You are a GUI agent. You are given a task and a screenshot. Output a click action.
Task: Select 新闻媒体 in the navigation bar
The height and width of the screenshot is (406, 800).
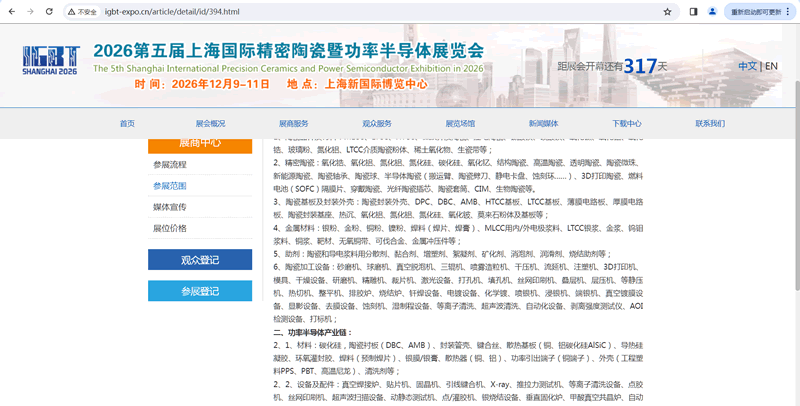coord(543,123)
